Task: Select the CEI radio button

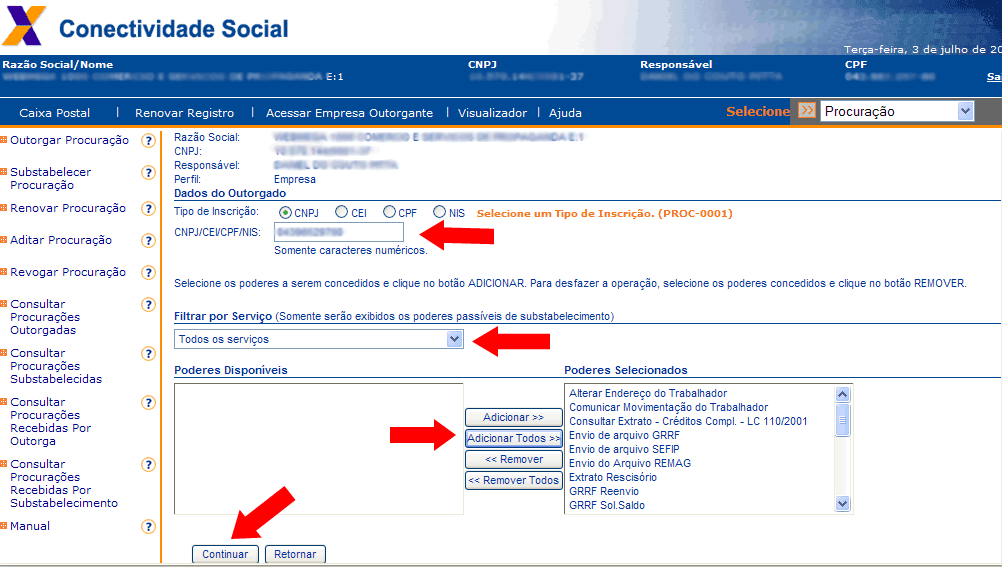Action: (342, 212)
